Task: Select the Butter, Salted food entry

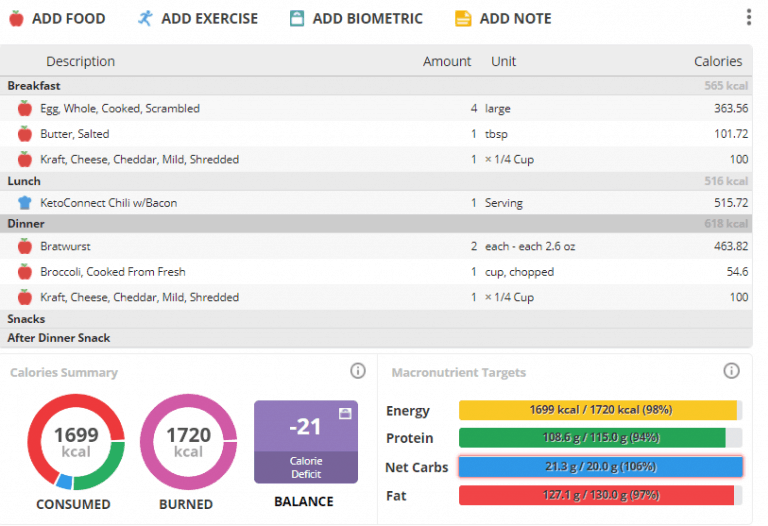Action: pyautogui.click(x=75, y=134)
